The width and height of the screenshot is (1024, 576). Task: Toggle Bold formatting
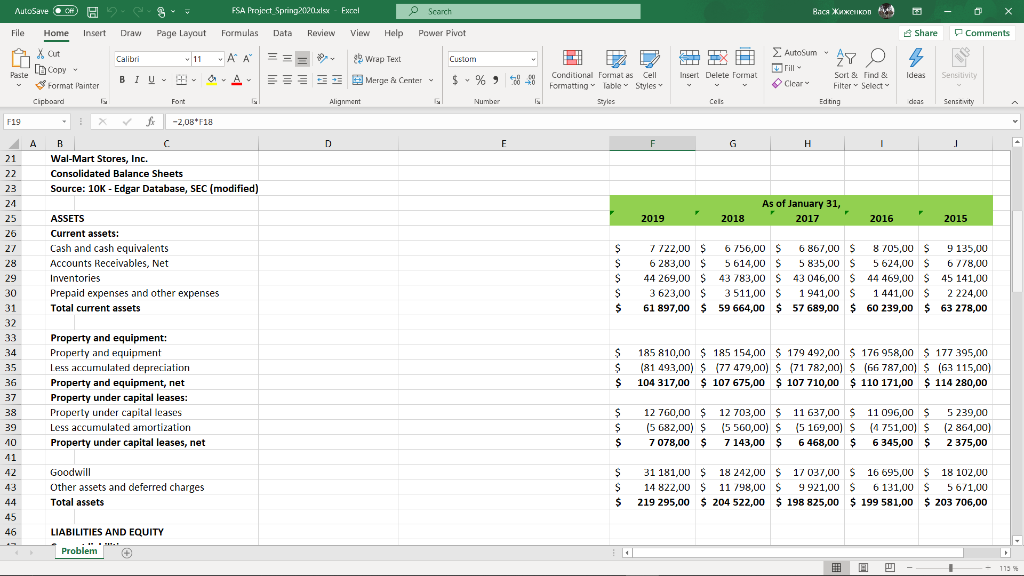[x=122, y=80]
